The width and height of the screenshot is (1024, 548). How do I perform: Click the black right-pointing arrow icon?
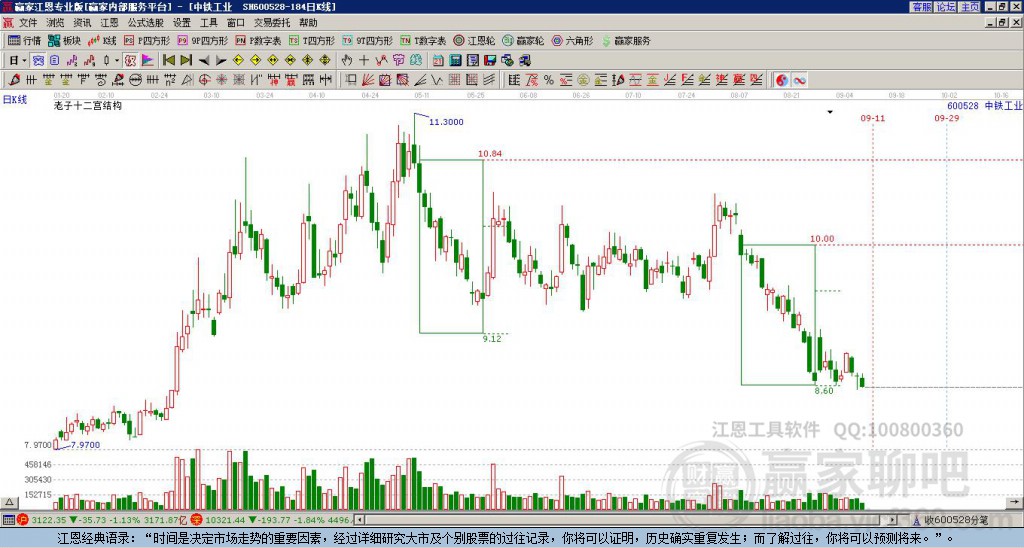coord(221,61)
